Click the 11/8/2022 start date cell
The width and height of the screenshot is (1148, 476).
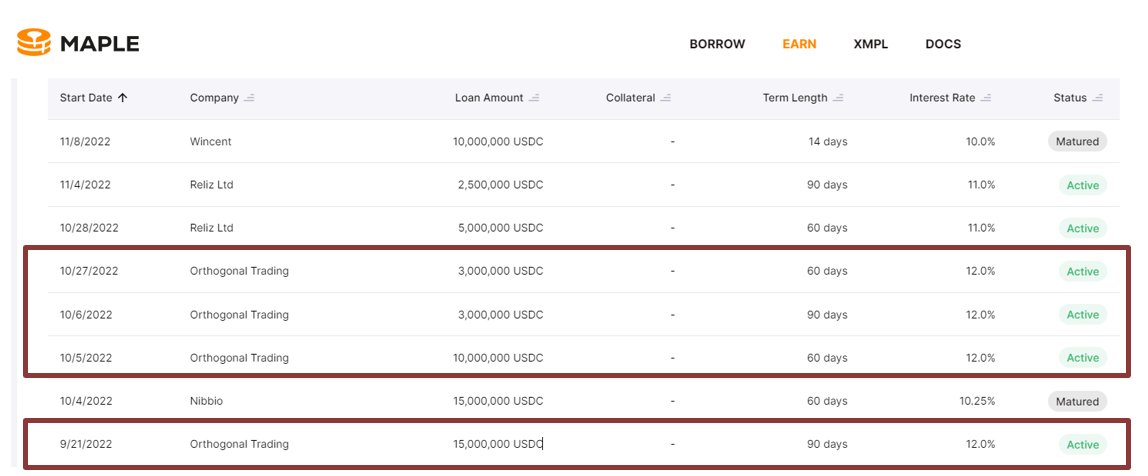click(85, 141)
